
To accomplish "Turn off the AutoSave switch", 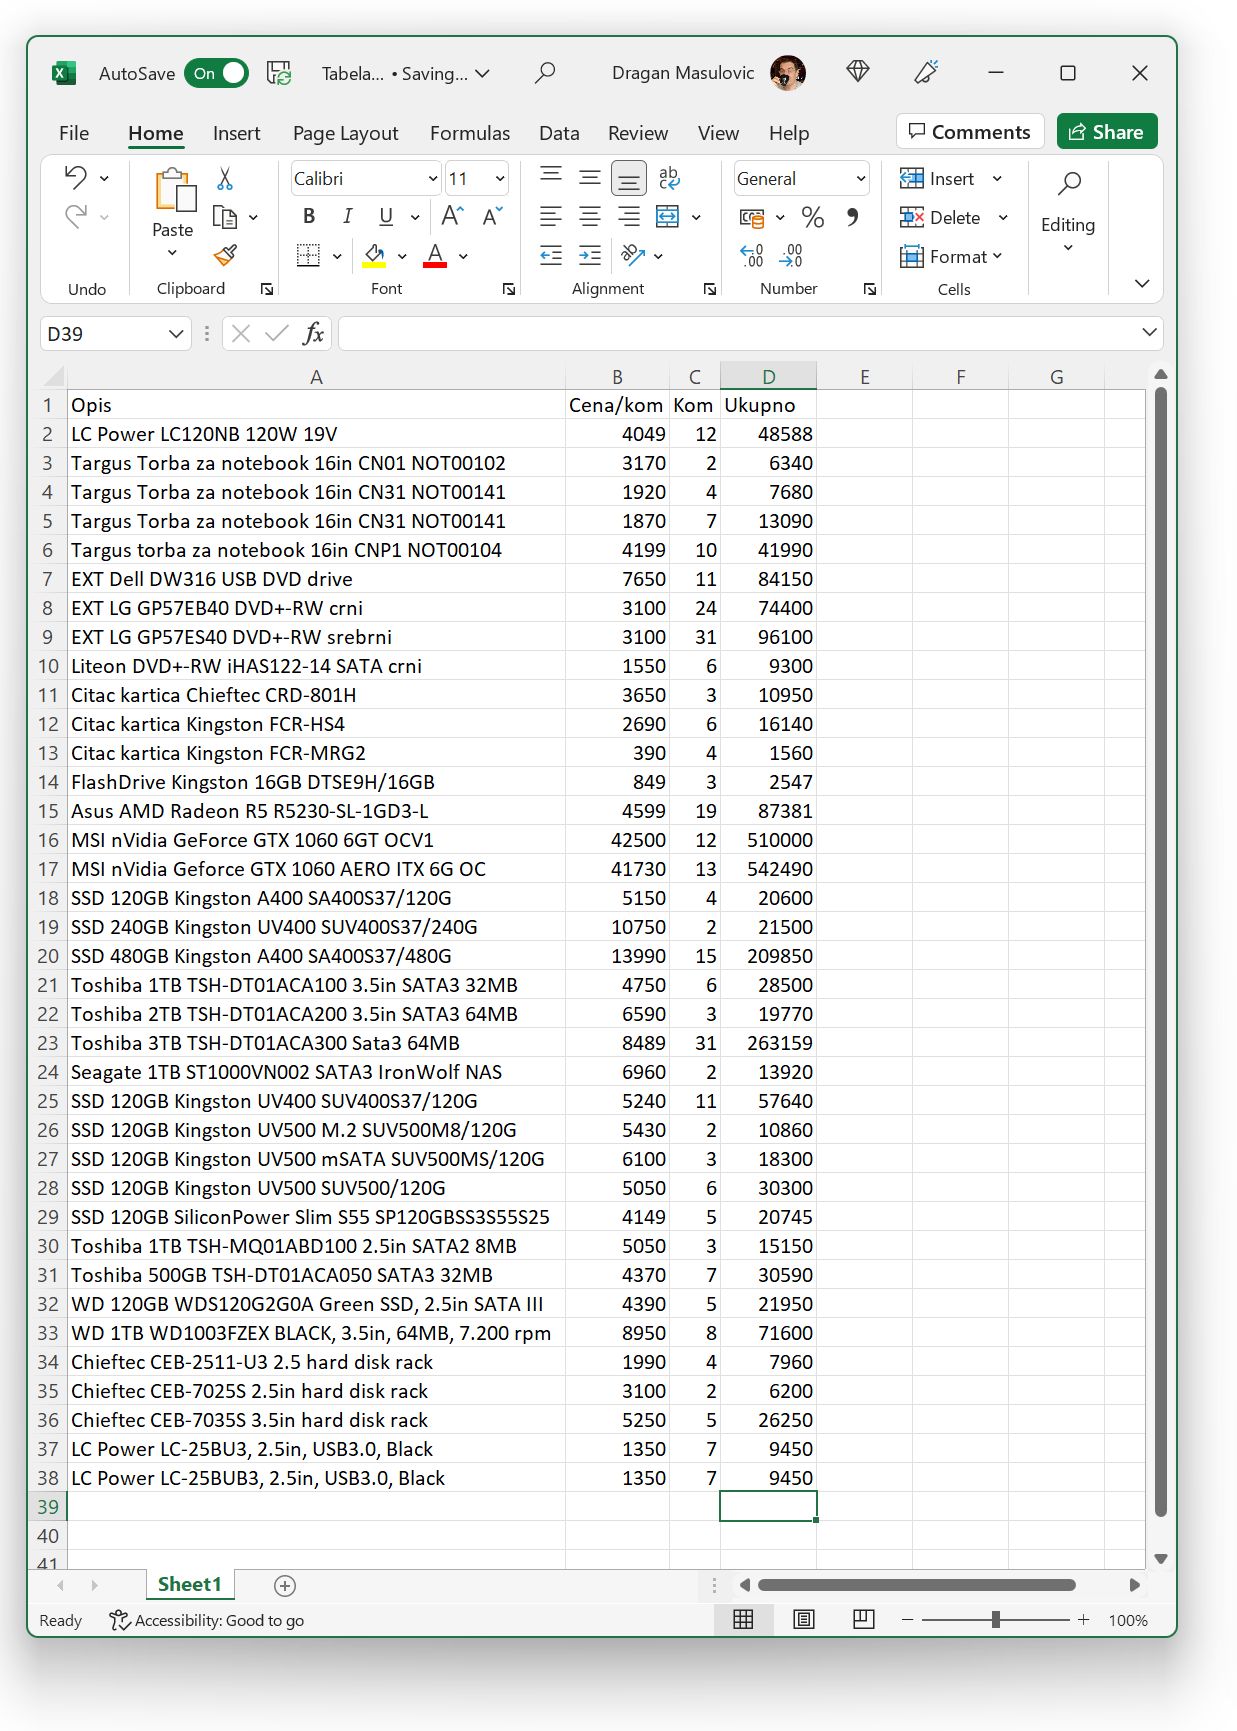I will pos(217,73).
